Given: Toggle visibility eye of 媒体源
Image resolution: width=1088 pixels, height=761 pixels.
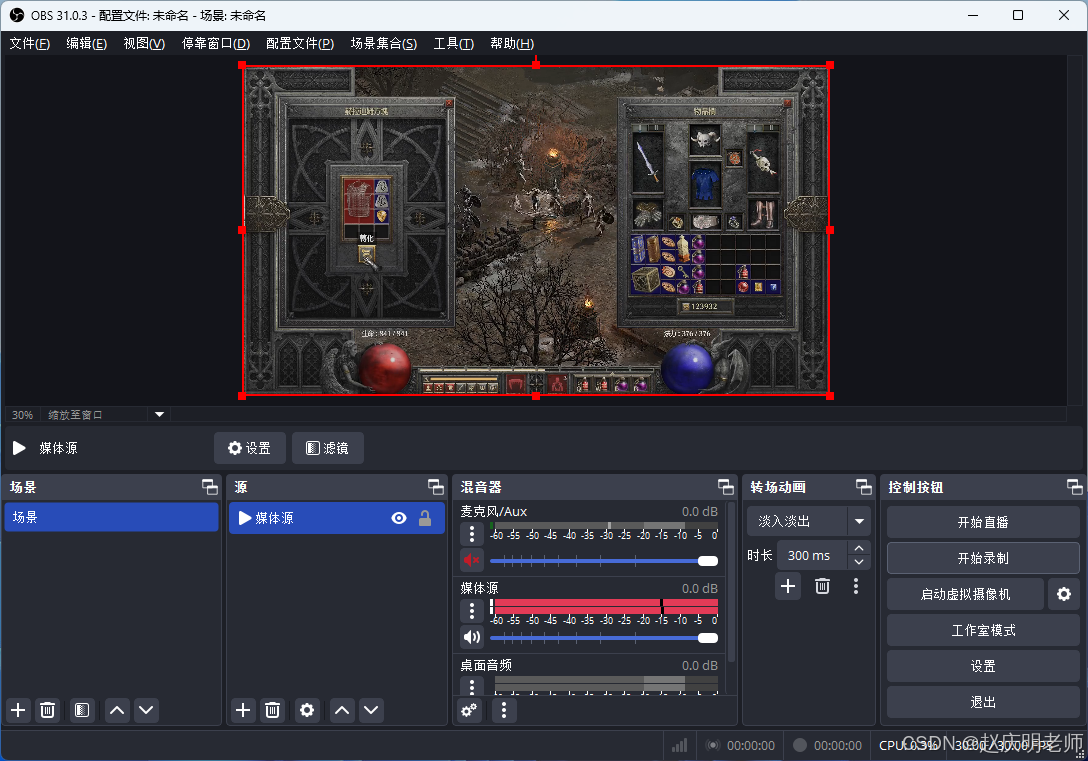Looking at the screenshot, I should [399, 518].
